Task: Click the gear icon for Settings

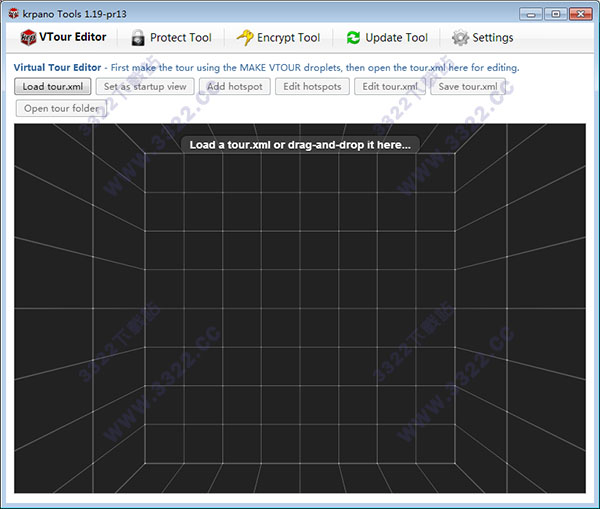Action: pos(460,38)
